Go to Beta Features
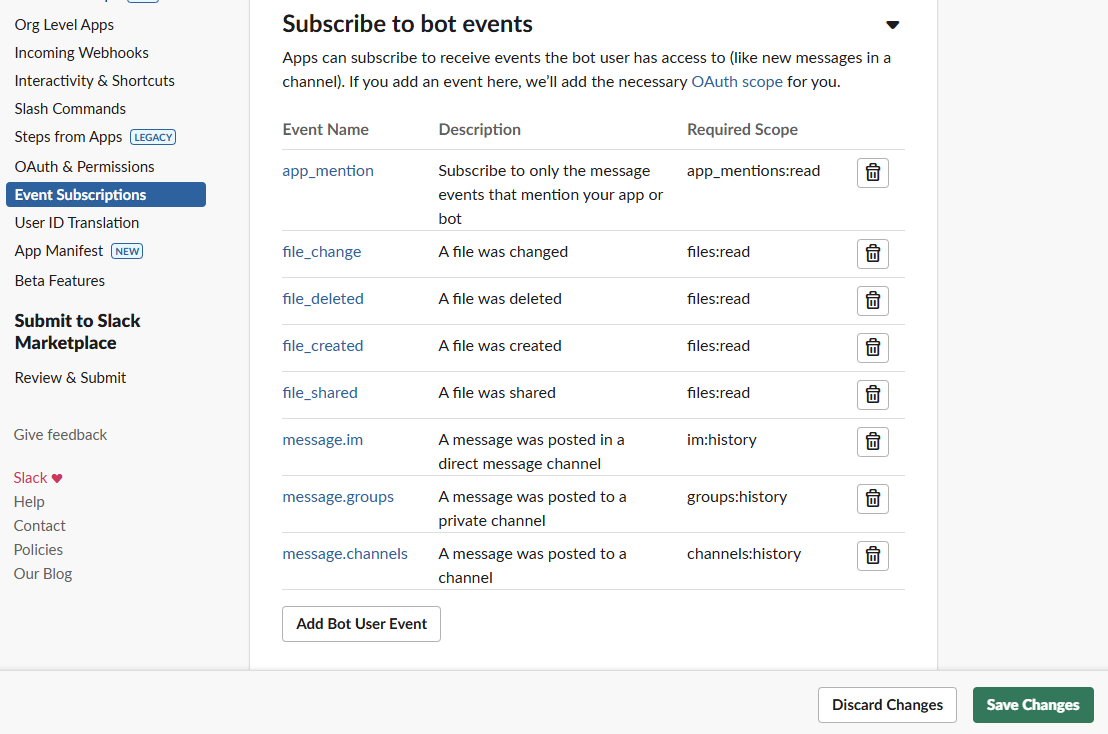This screenshot has height=734, width=1108. (59, 280)
